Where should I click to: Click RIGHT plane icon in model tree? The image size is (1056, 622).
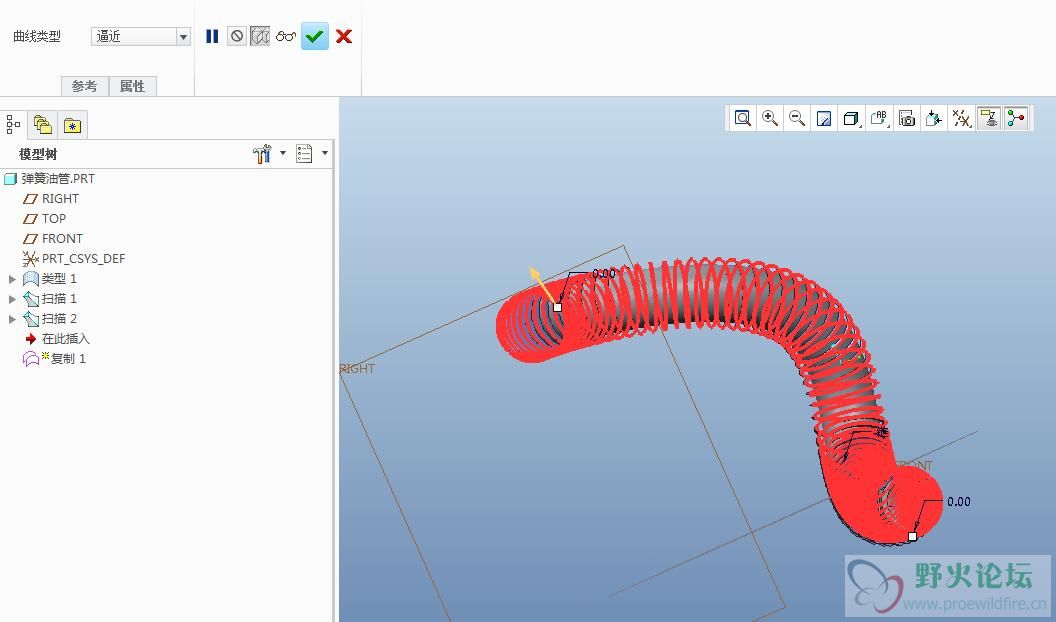[30, 199]
